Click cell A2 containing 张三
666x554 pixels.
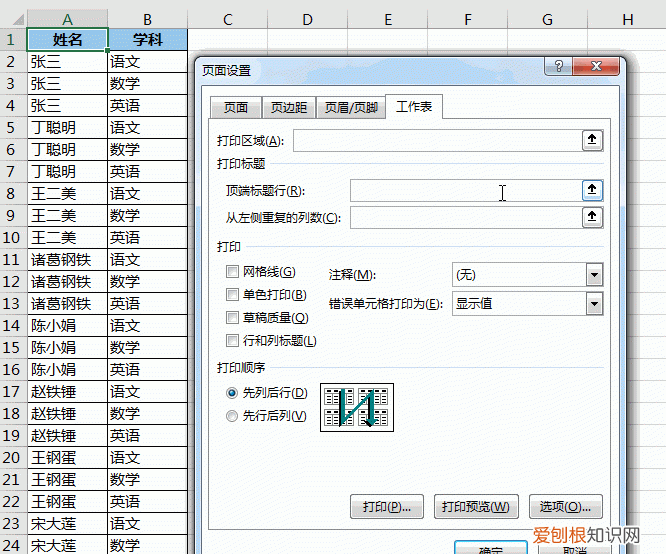[67, 62]
